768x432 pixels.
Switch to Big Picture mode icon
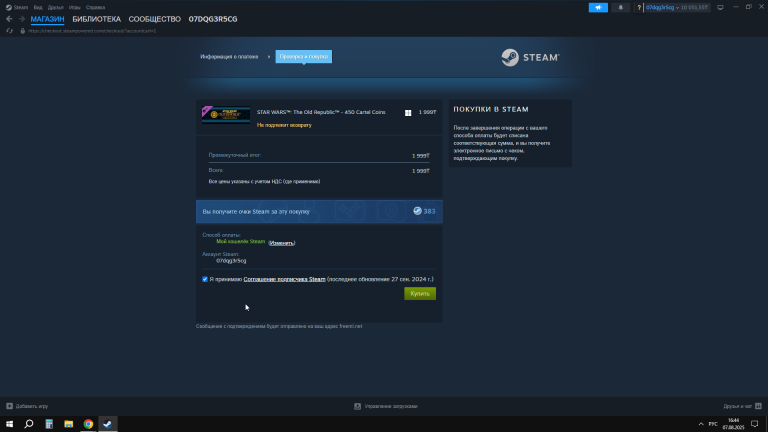tap(720, 7)
